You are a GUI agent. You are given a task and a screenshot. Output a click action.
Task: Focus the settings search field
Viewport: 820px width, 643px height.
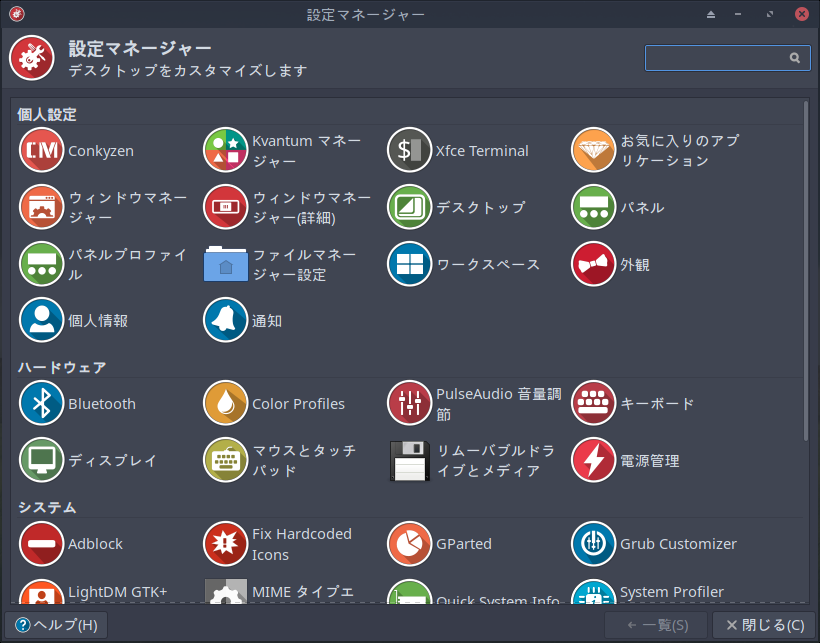(727, 58)
